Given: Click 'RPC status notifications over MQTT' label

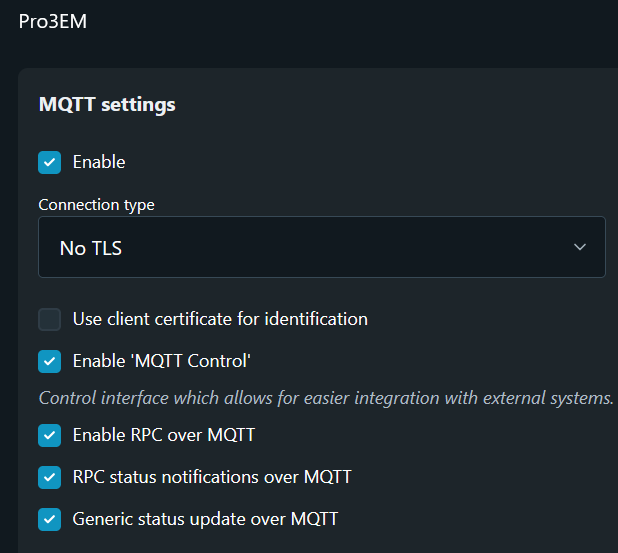Looking at the screenshot, I should (x=212, y=478).
